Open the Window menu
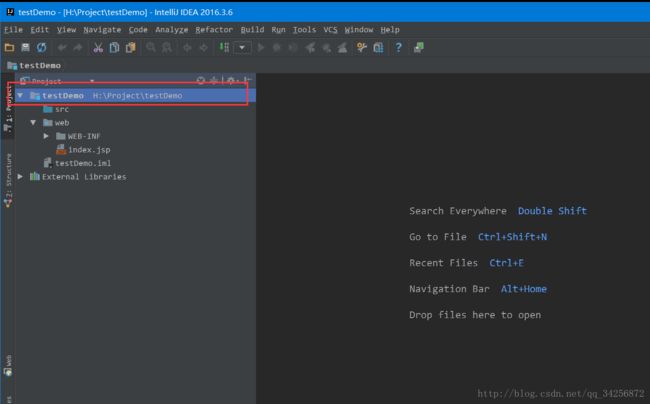 pos(359,30)
